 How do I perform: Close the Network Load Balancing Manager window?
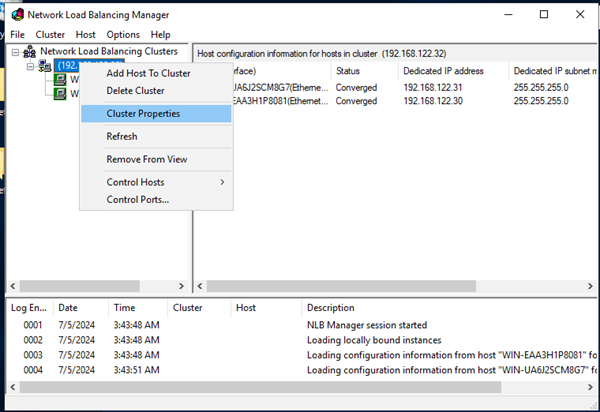[x=580, y=15]
